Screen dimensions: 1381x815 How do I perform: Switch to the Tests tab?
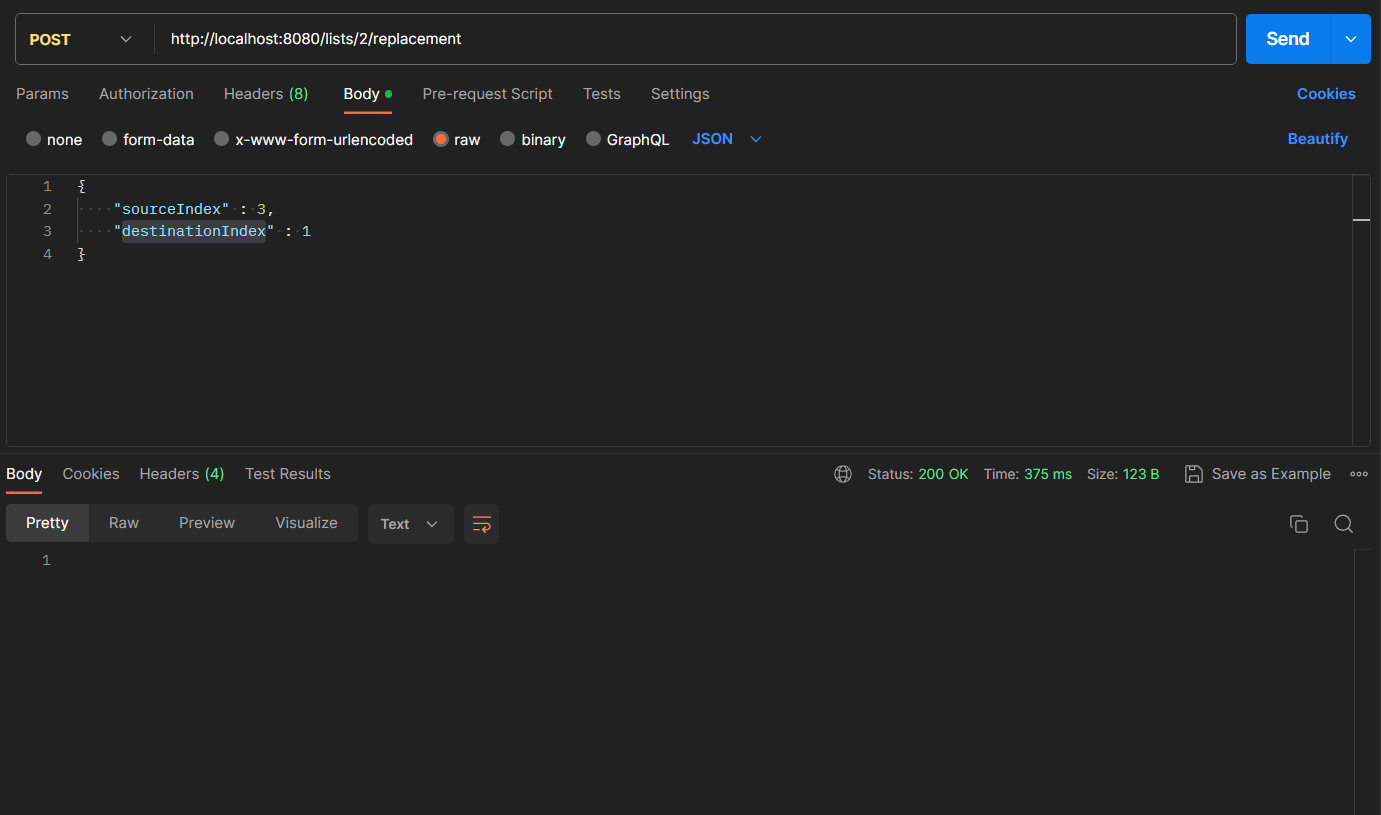pos(601,93)
